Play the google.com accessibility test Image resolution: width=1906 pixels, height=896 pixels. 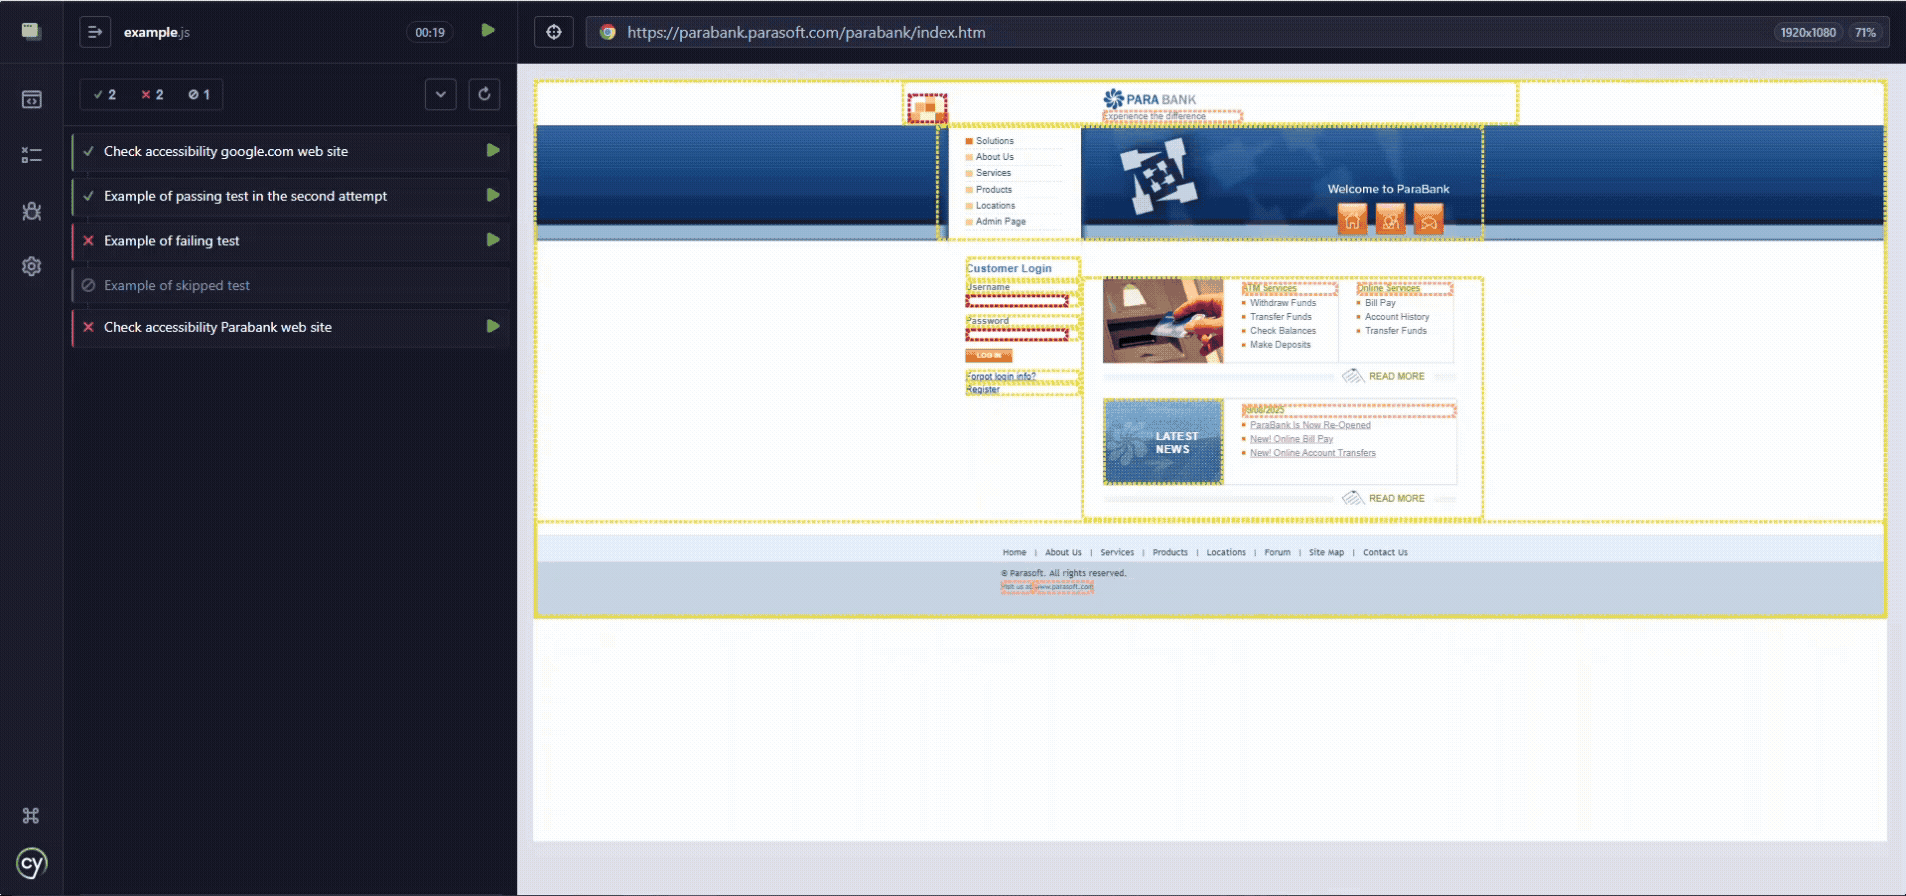(493, 150)
